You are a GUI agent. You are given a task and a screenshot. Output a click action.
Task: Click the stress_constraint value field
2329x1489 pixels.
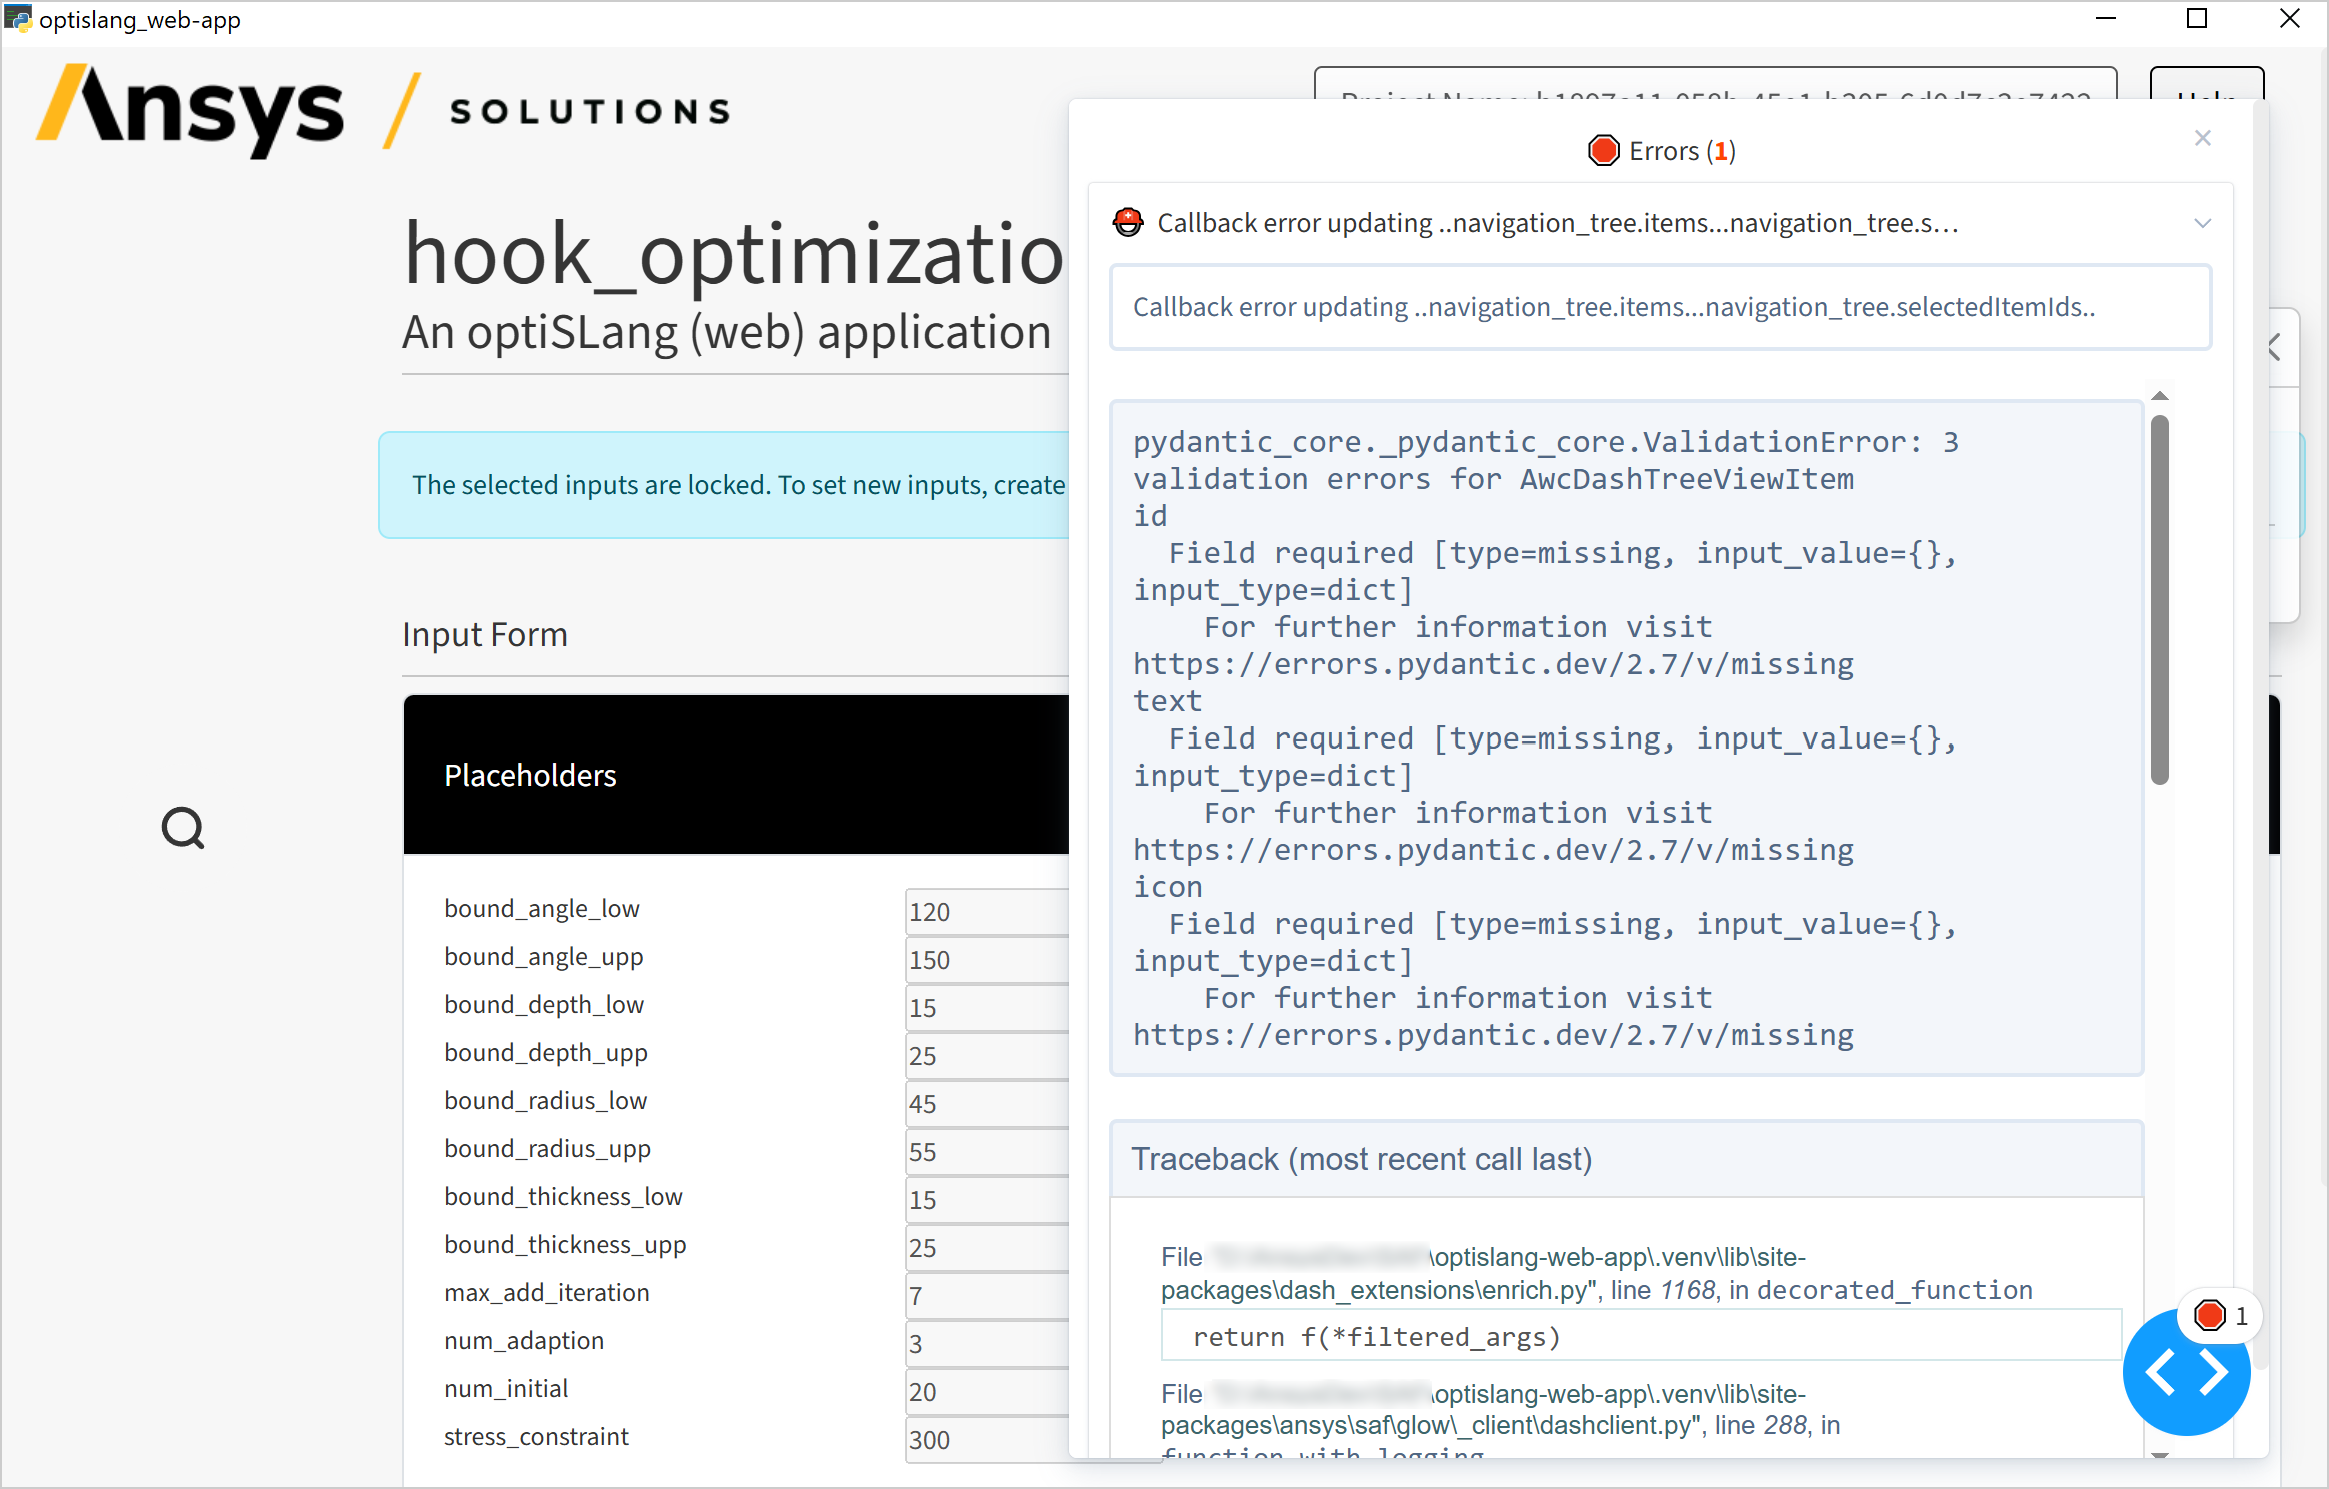pyautogui.click(x=987, y=1439)
